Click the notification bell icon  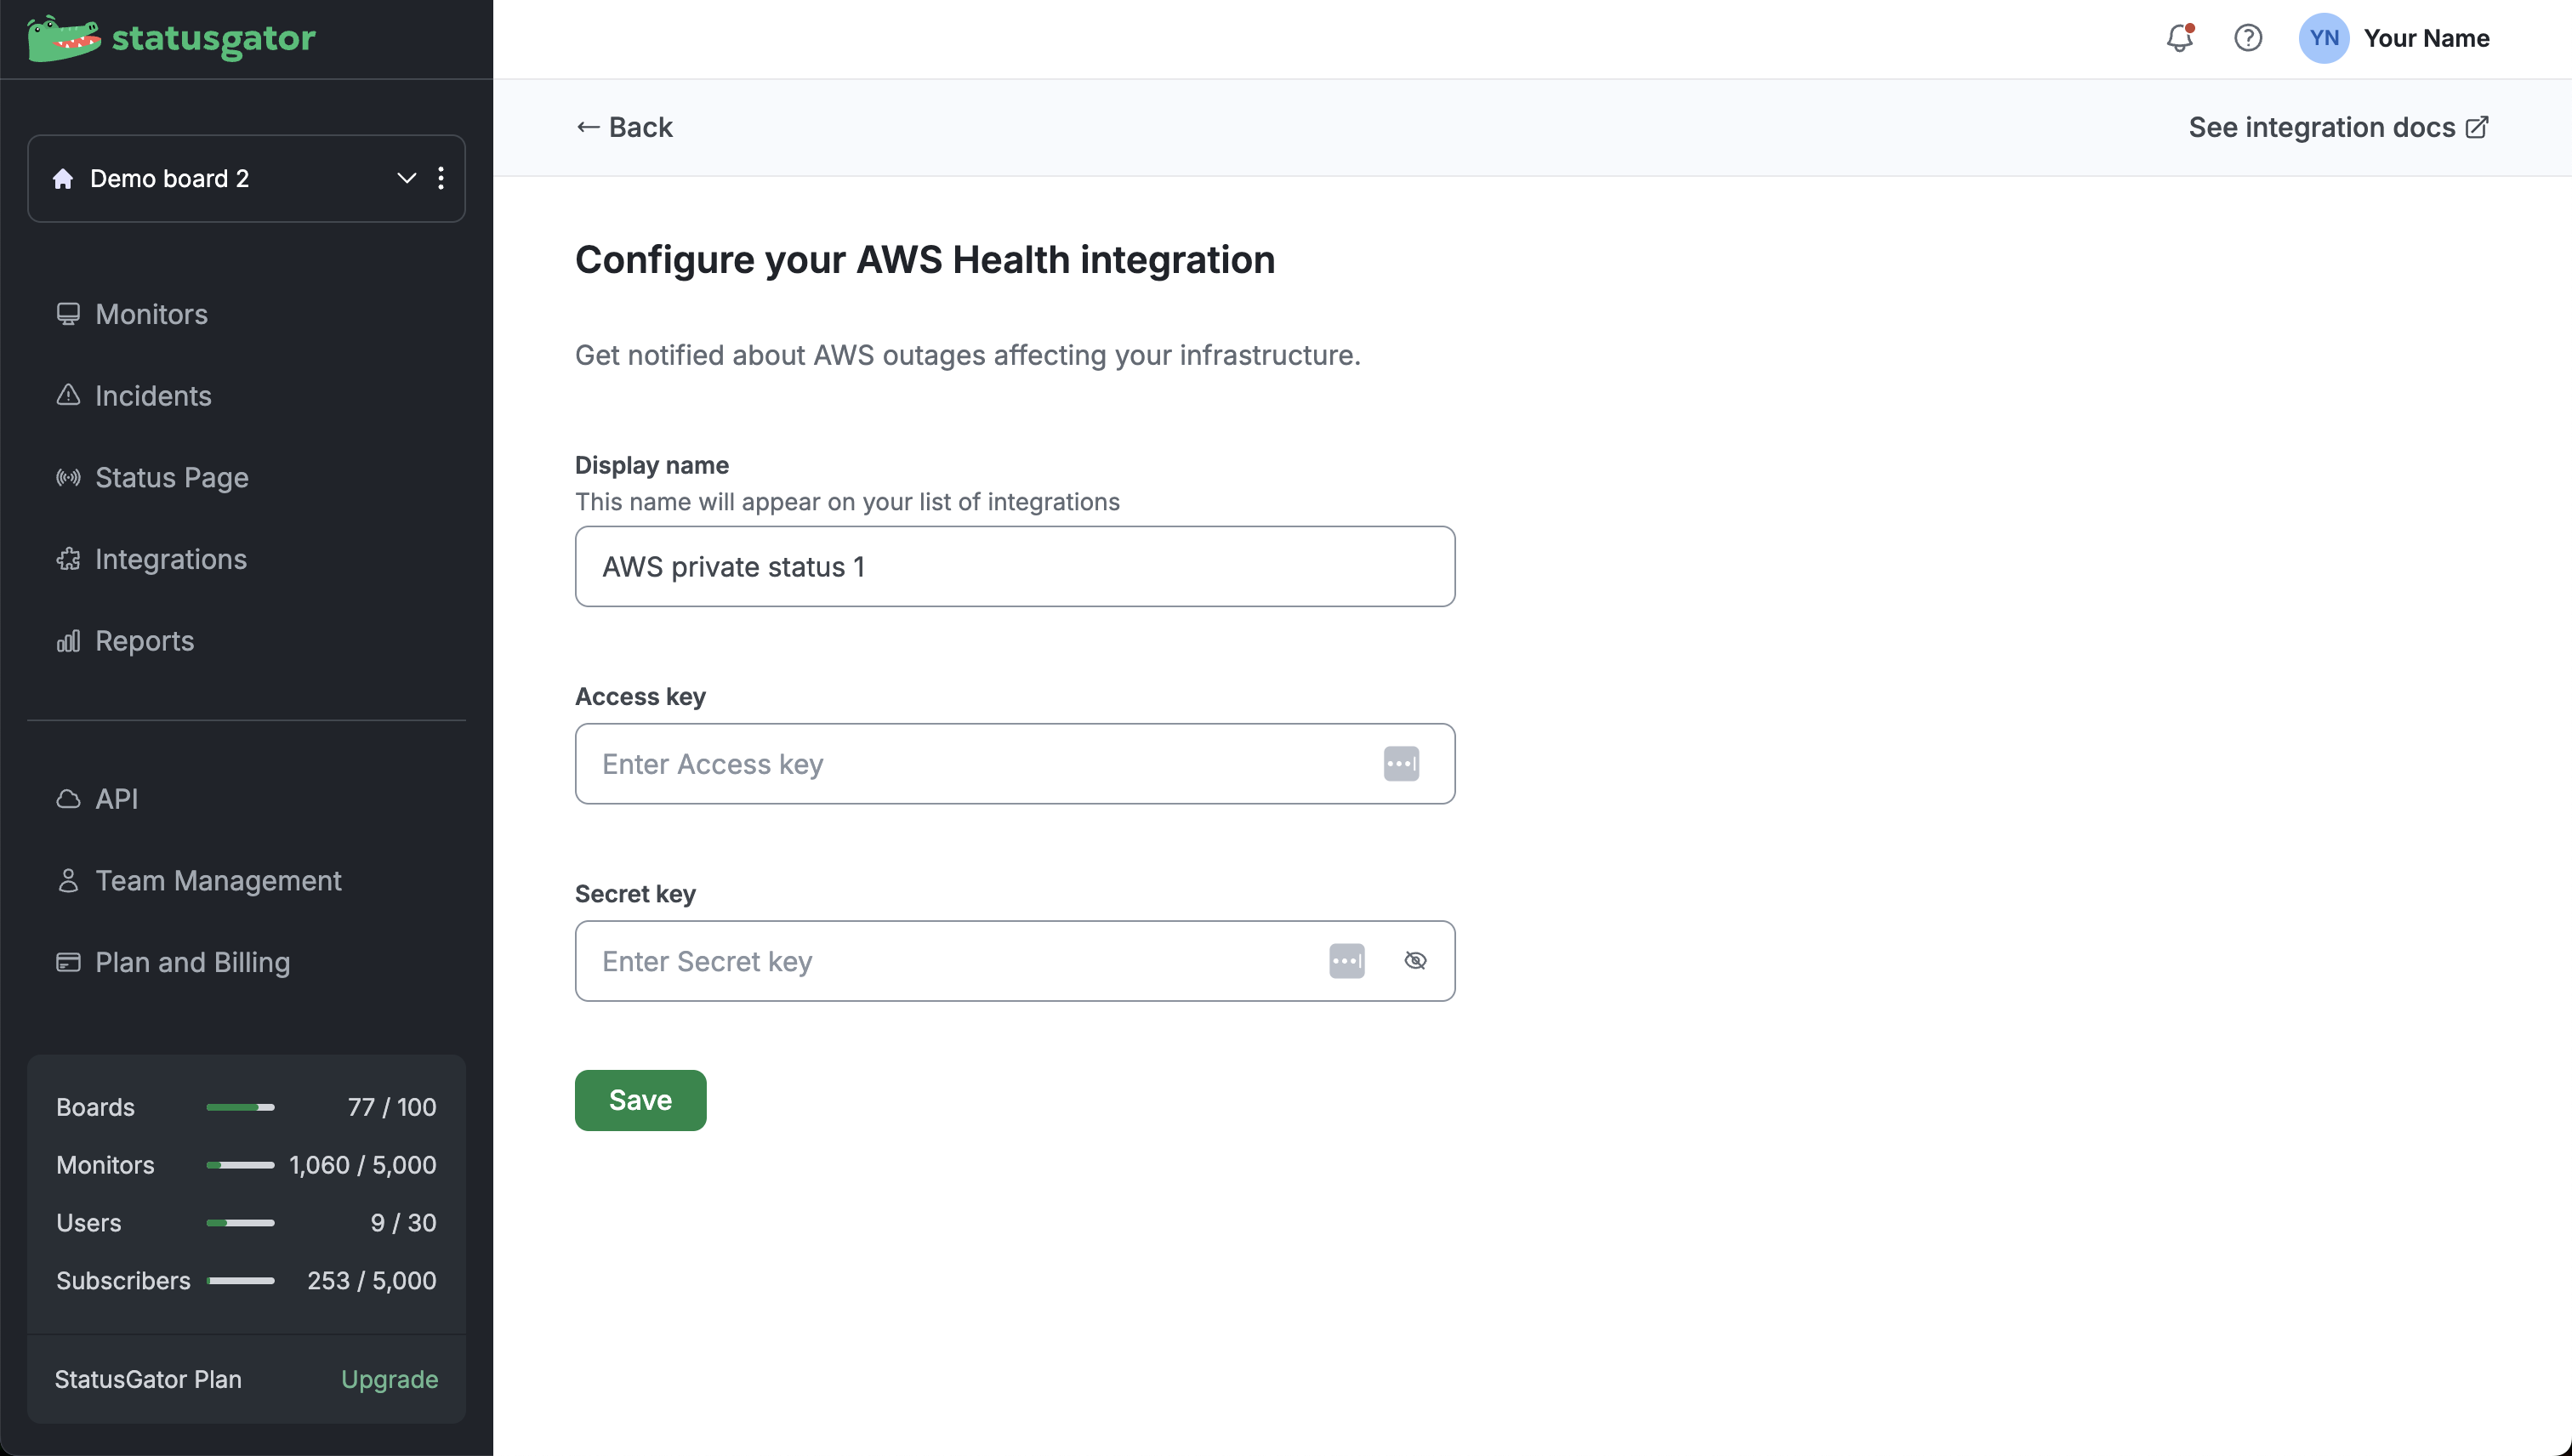2179,38
